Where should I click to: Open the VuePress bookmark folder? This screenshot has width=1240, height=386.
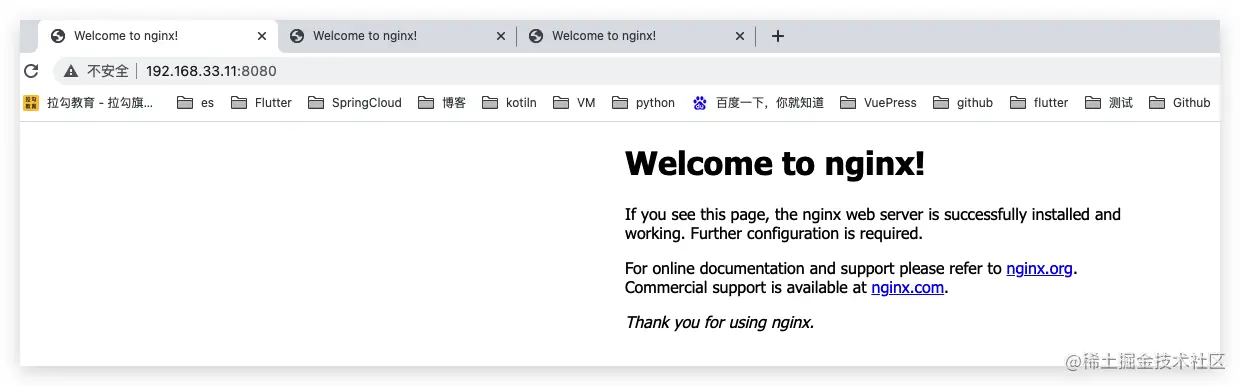click(879, 102)
